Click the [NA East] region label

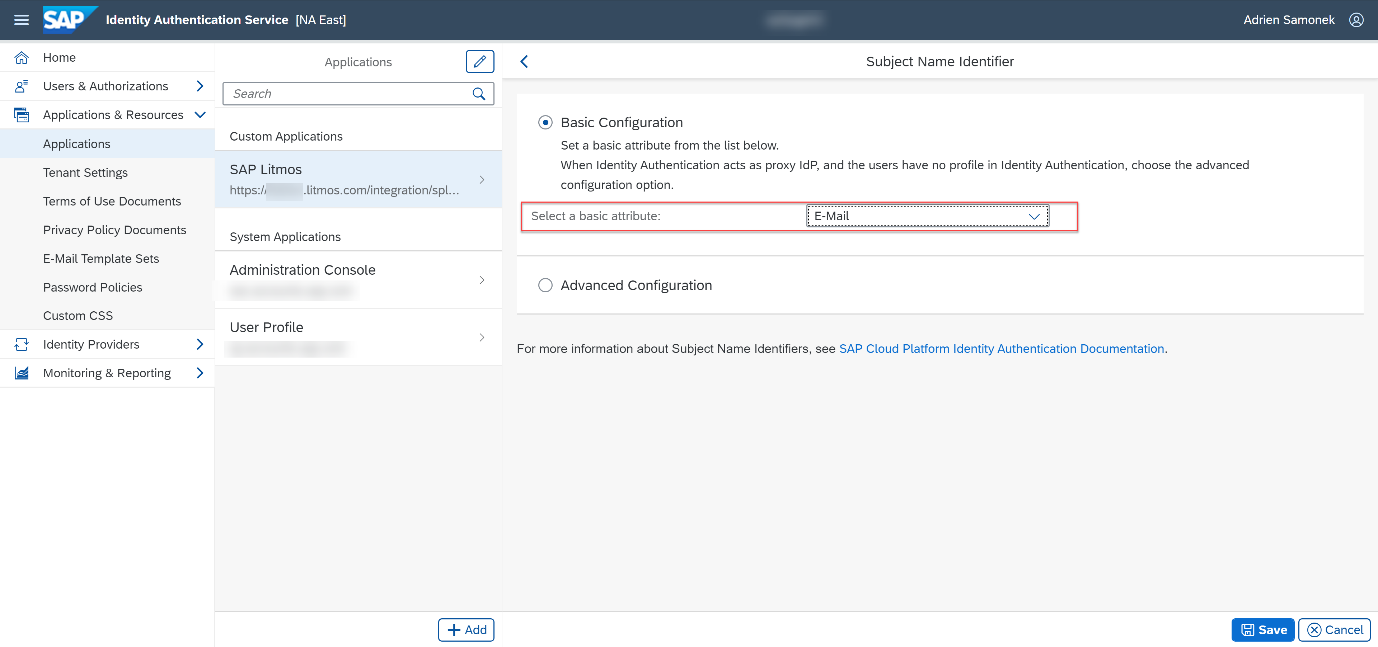click(x=321, y=20)
